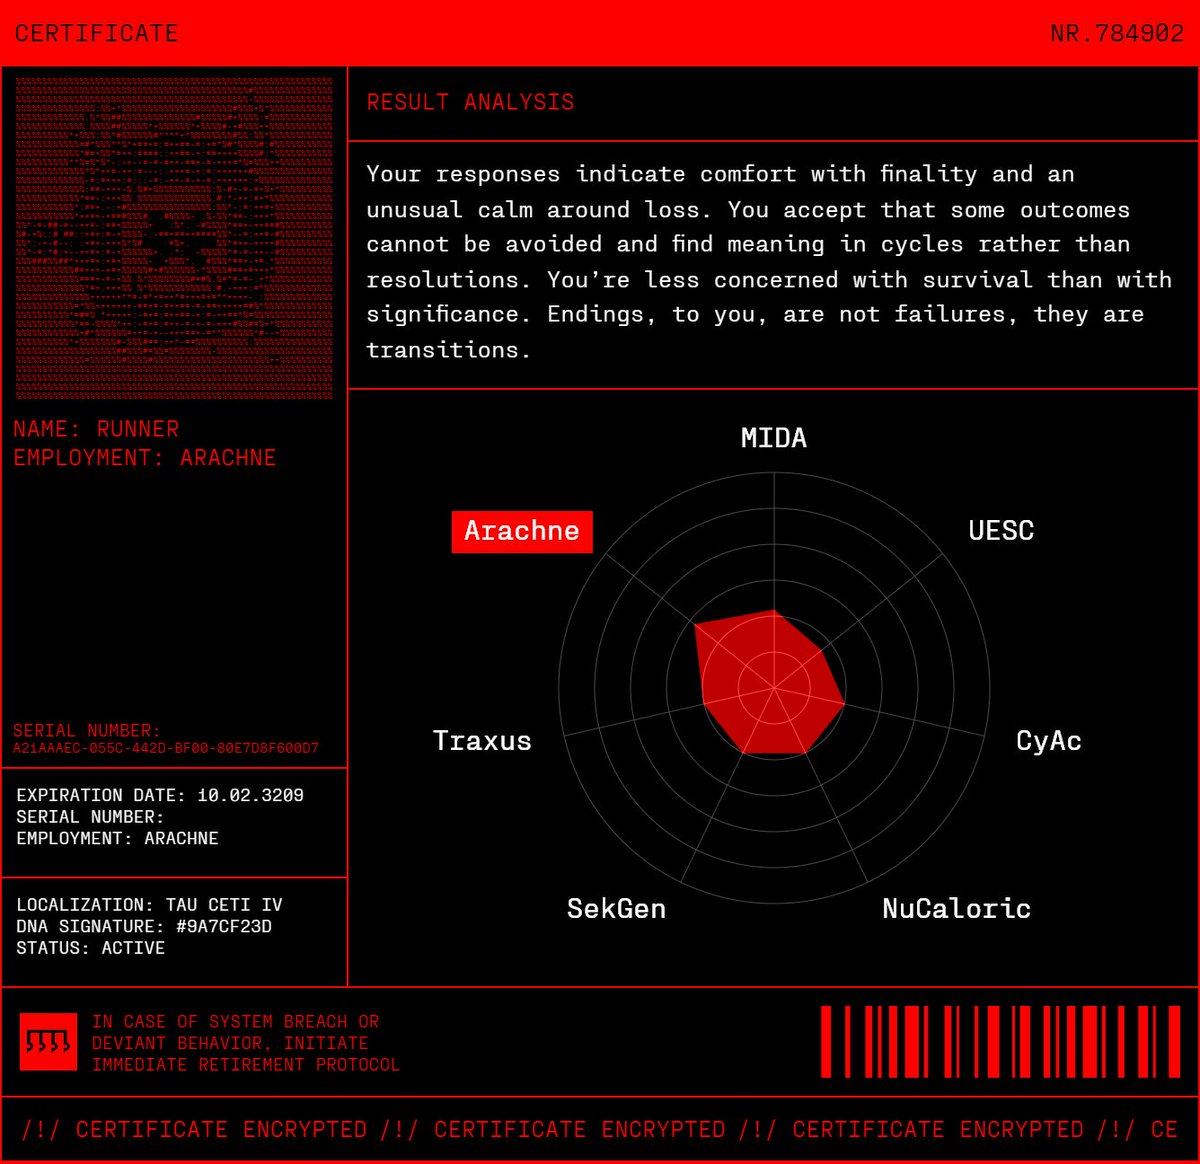Click the NAME: RUNNER line
Image resolution: width=1200 pixels, height=1164 pixels.
[96, 429]
